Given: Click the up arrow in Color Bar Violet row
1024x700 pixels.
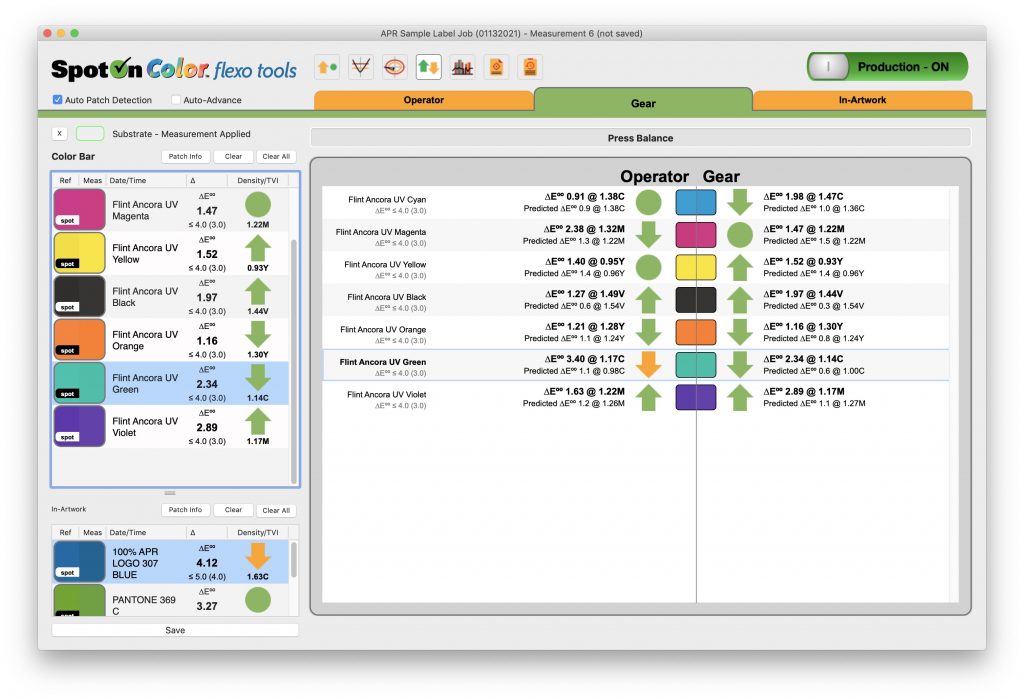Looking at the screenshot, I should tap(258, 421).
